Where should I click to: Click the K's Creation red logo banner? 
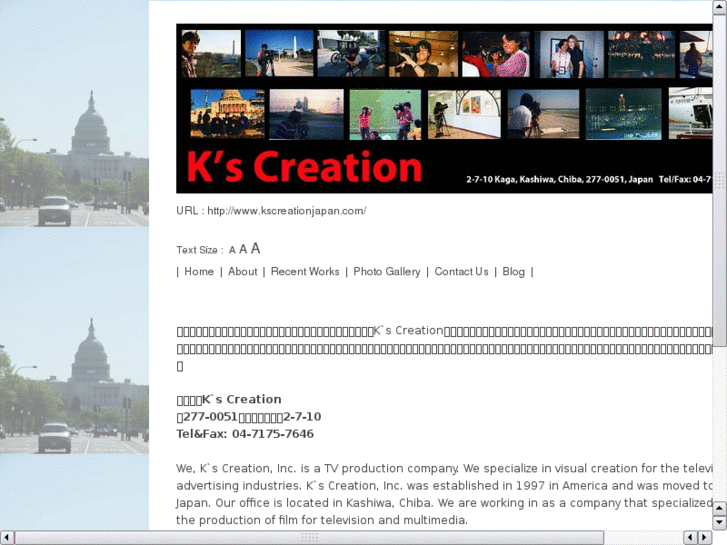304,167
